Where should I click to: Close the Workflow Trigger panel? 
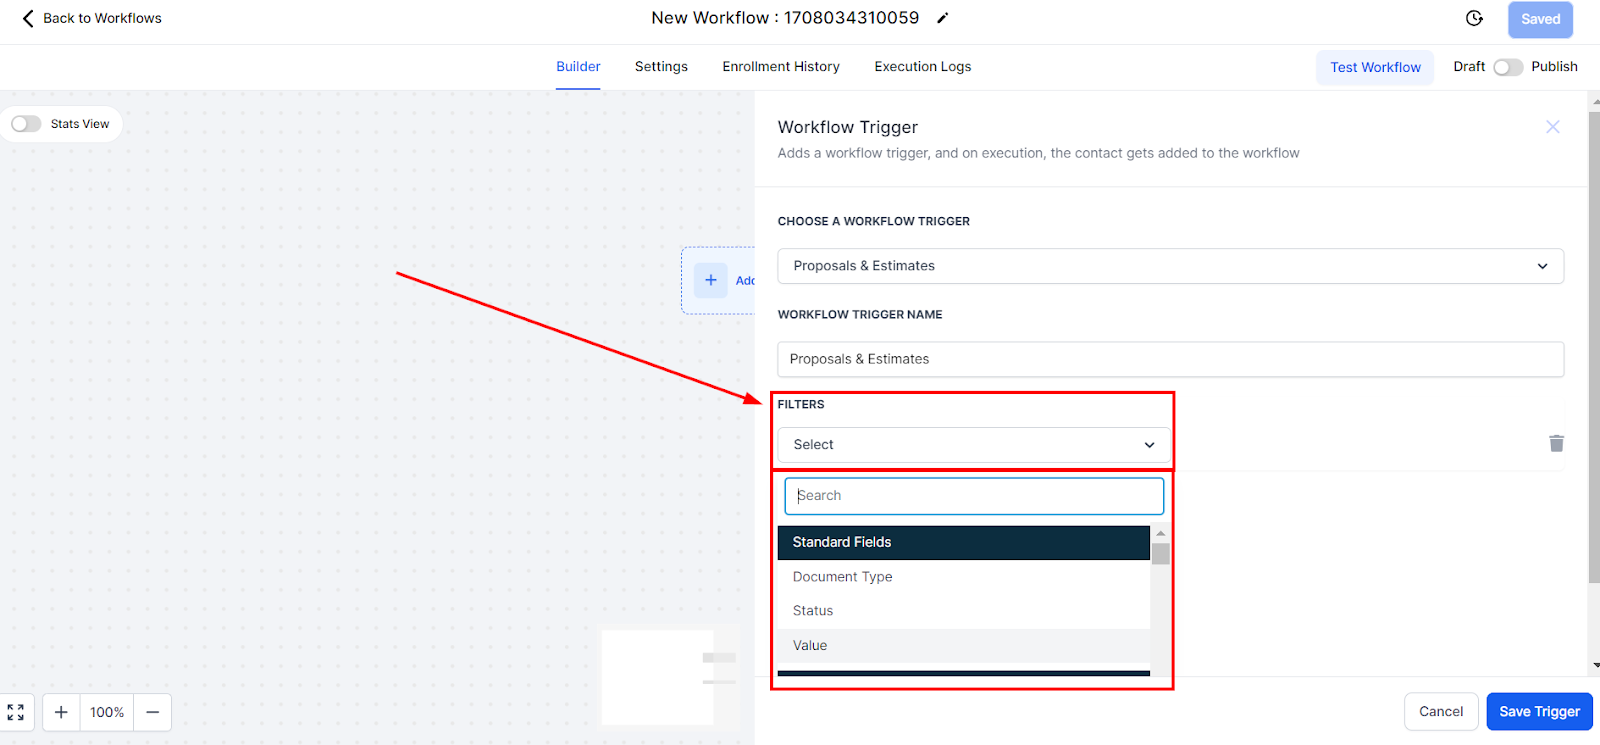coord(1553,127)
